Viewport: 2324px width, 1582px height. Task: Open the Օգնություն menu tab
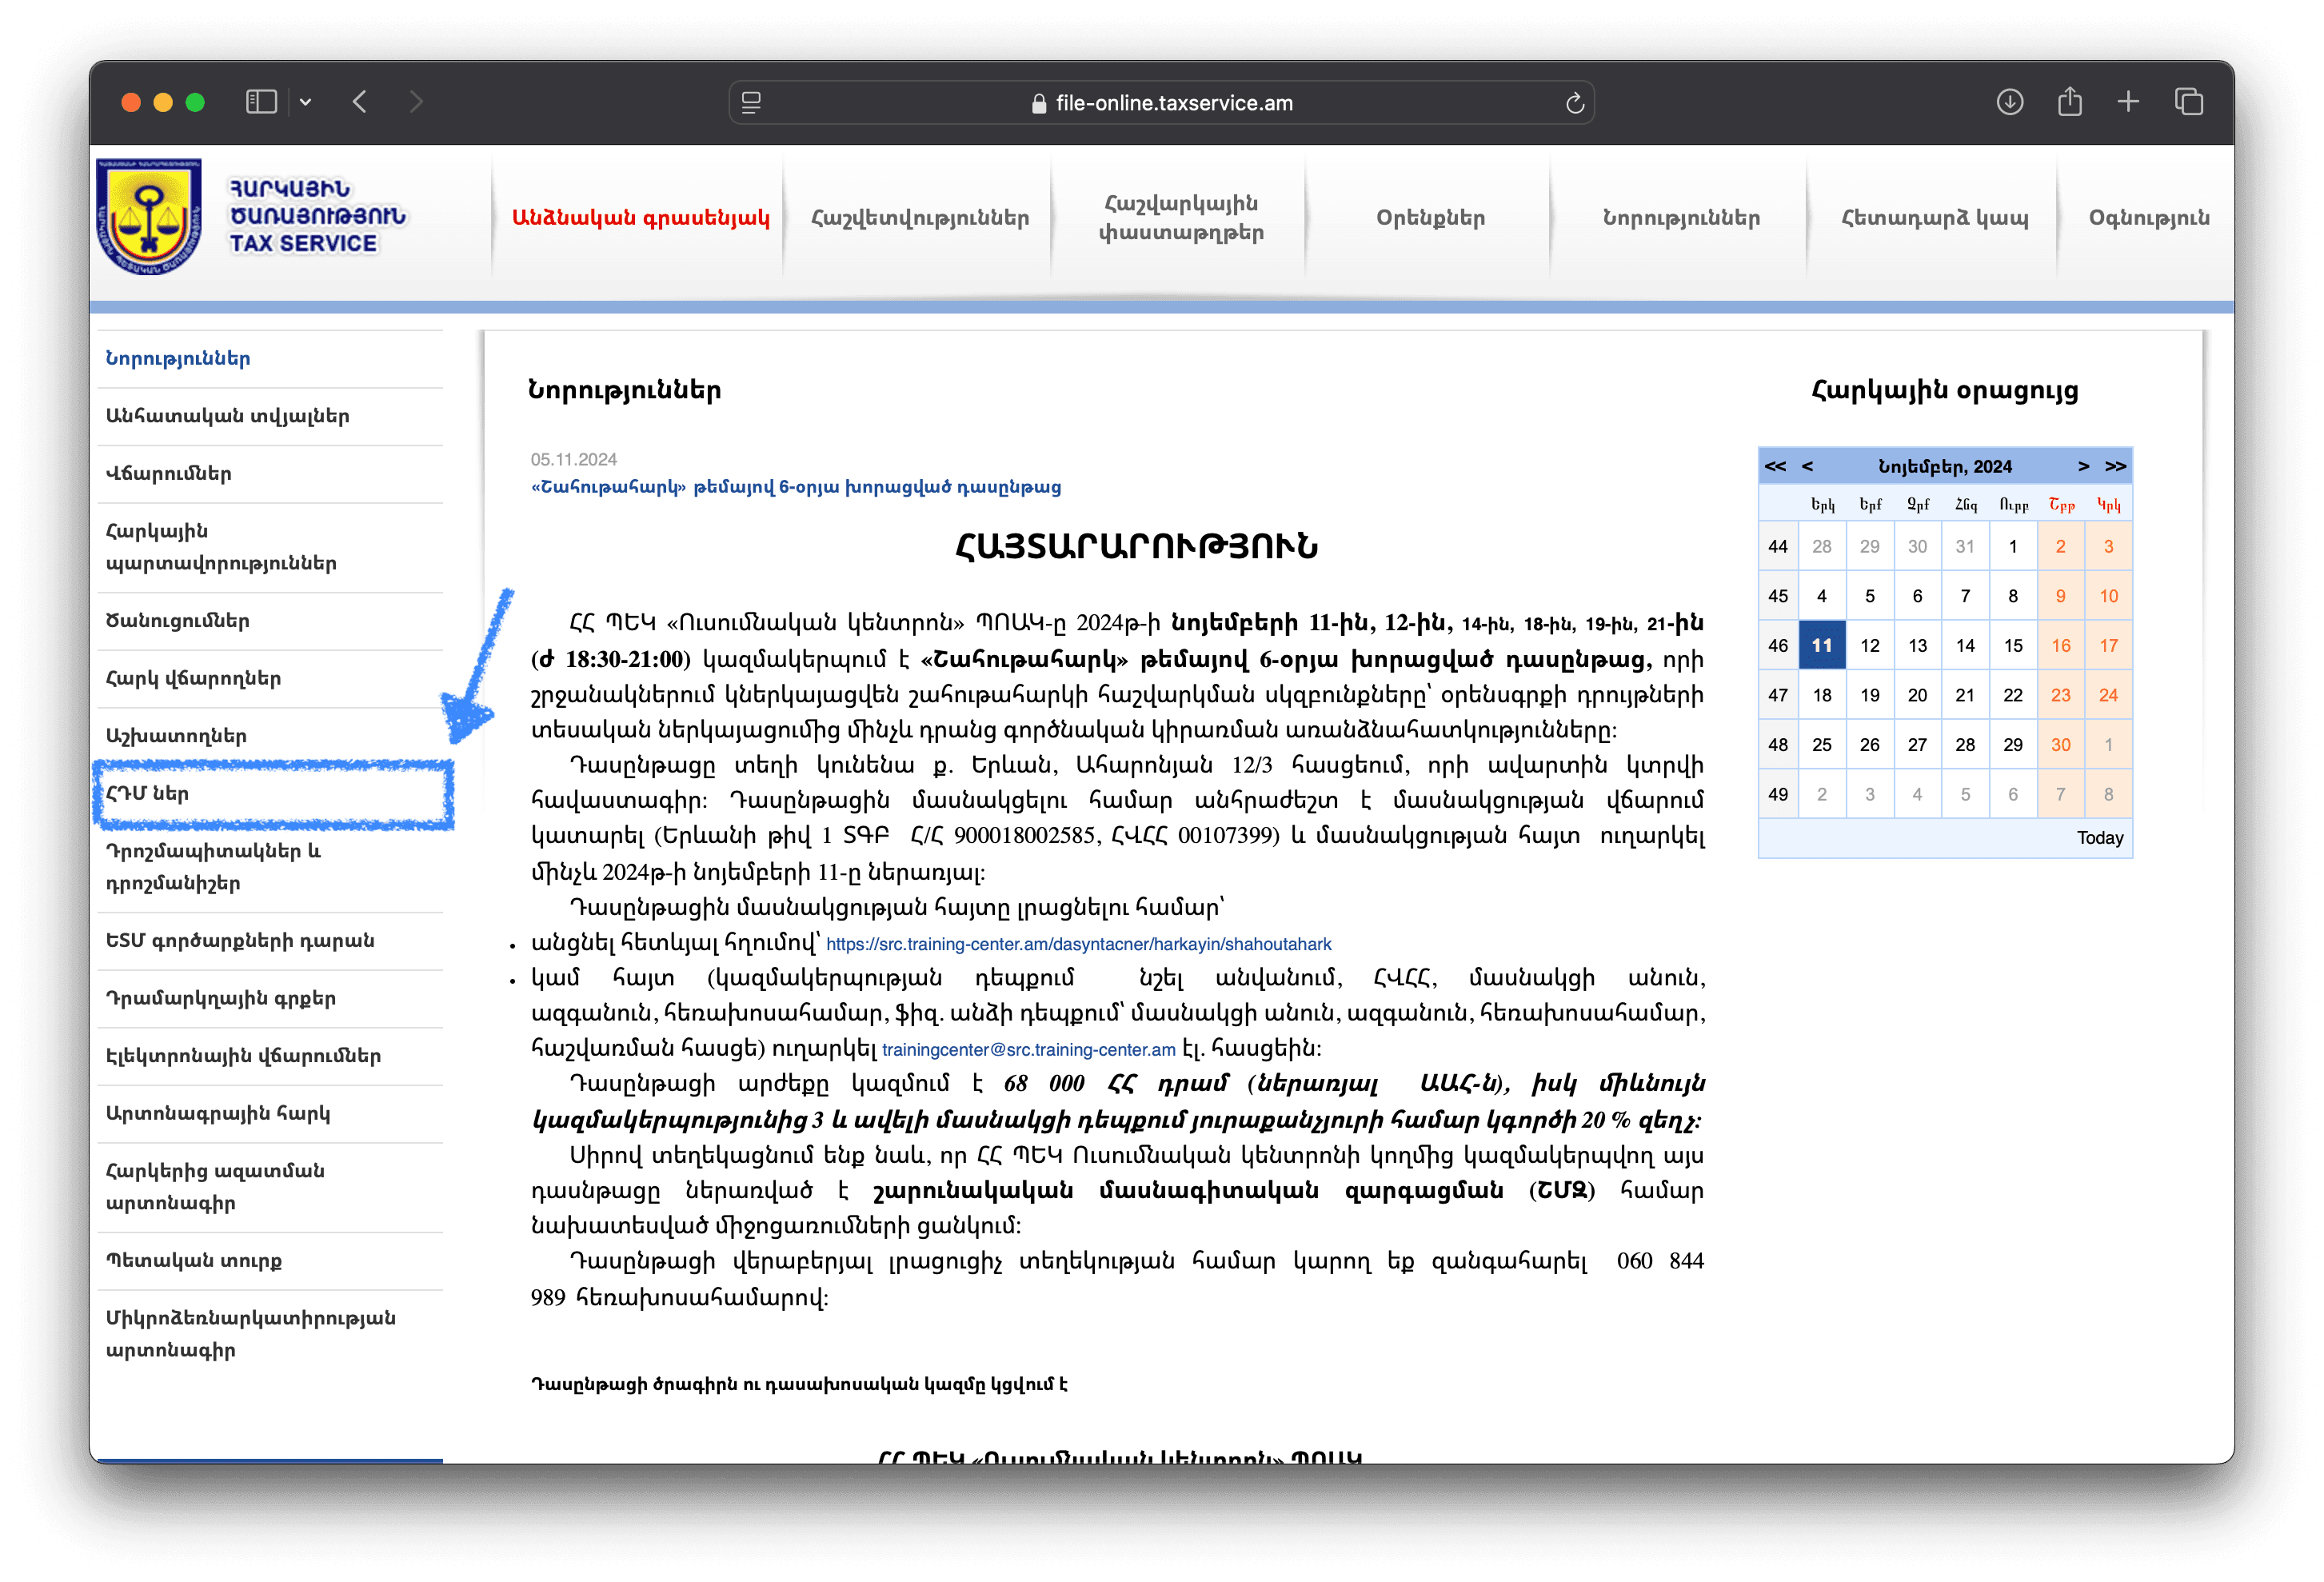(x=2148, y=218)
